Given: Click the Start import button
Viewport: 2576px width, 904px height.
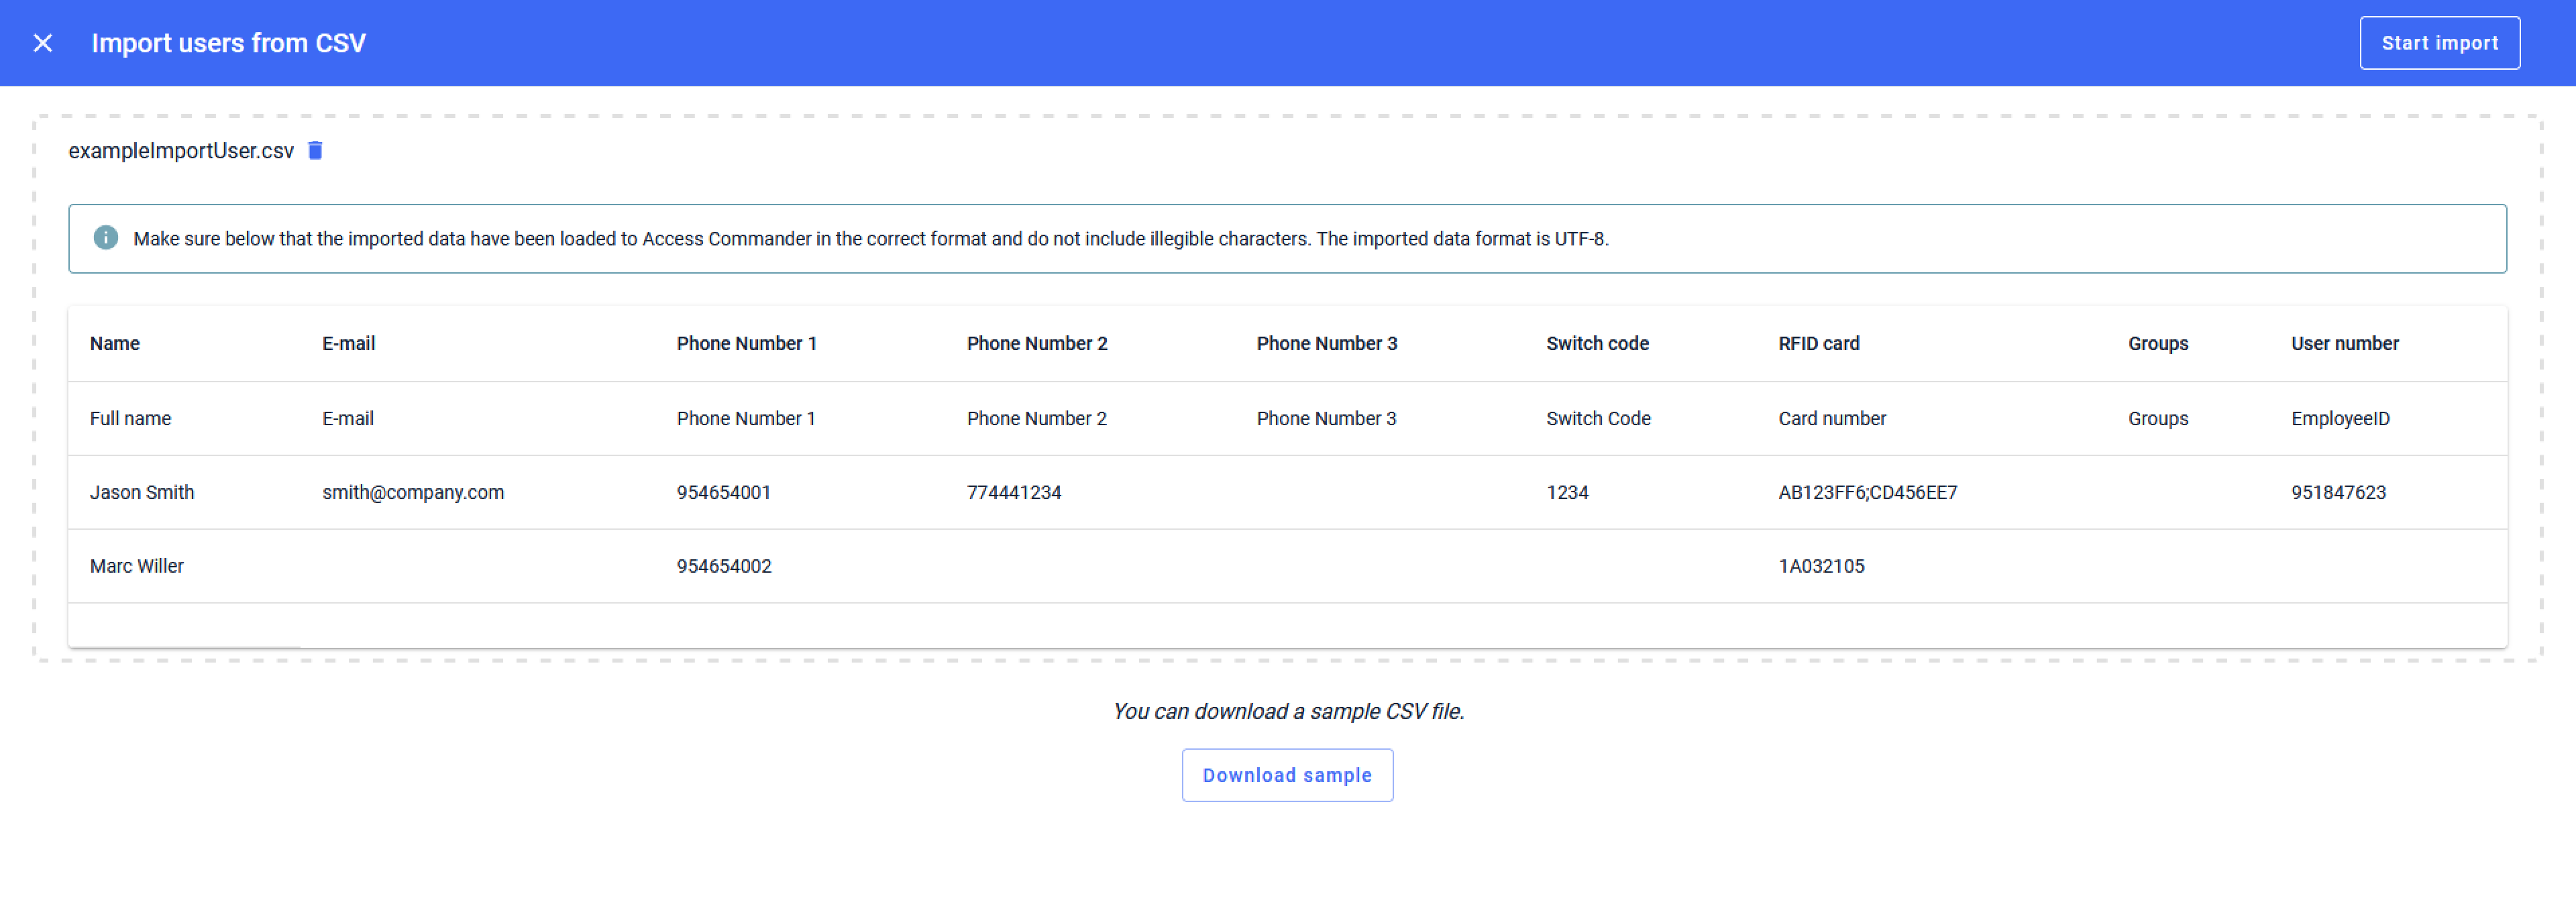Looking at the screenshot, I should pos(2439,43).
